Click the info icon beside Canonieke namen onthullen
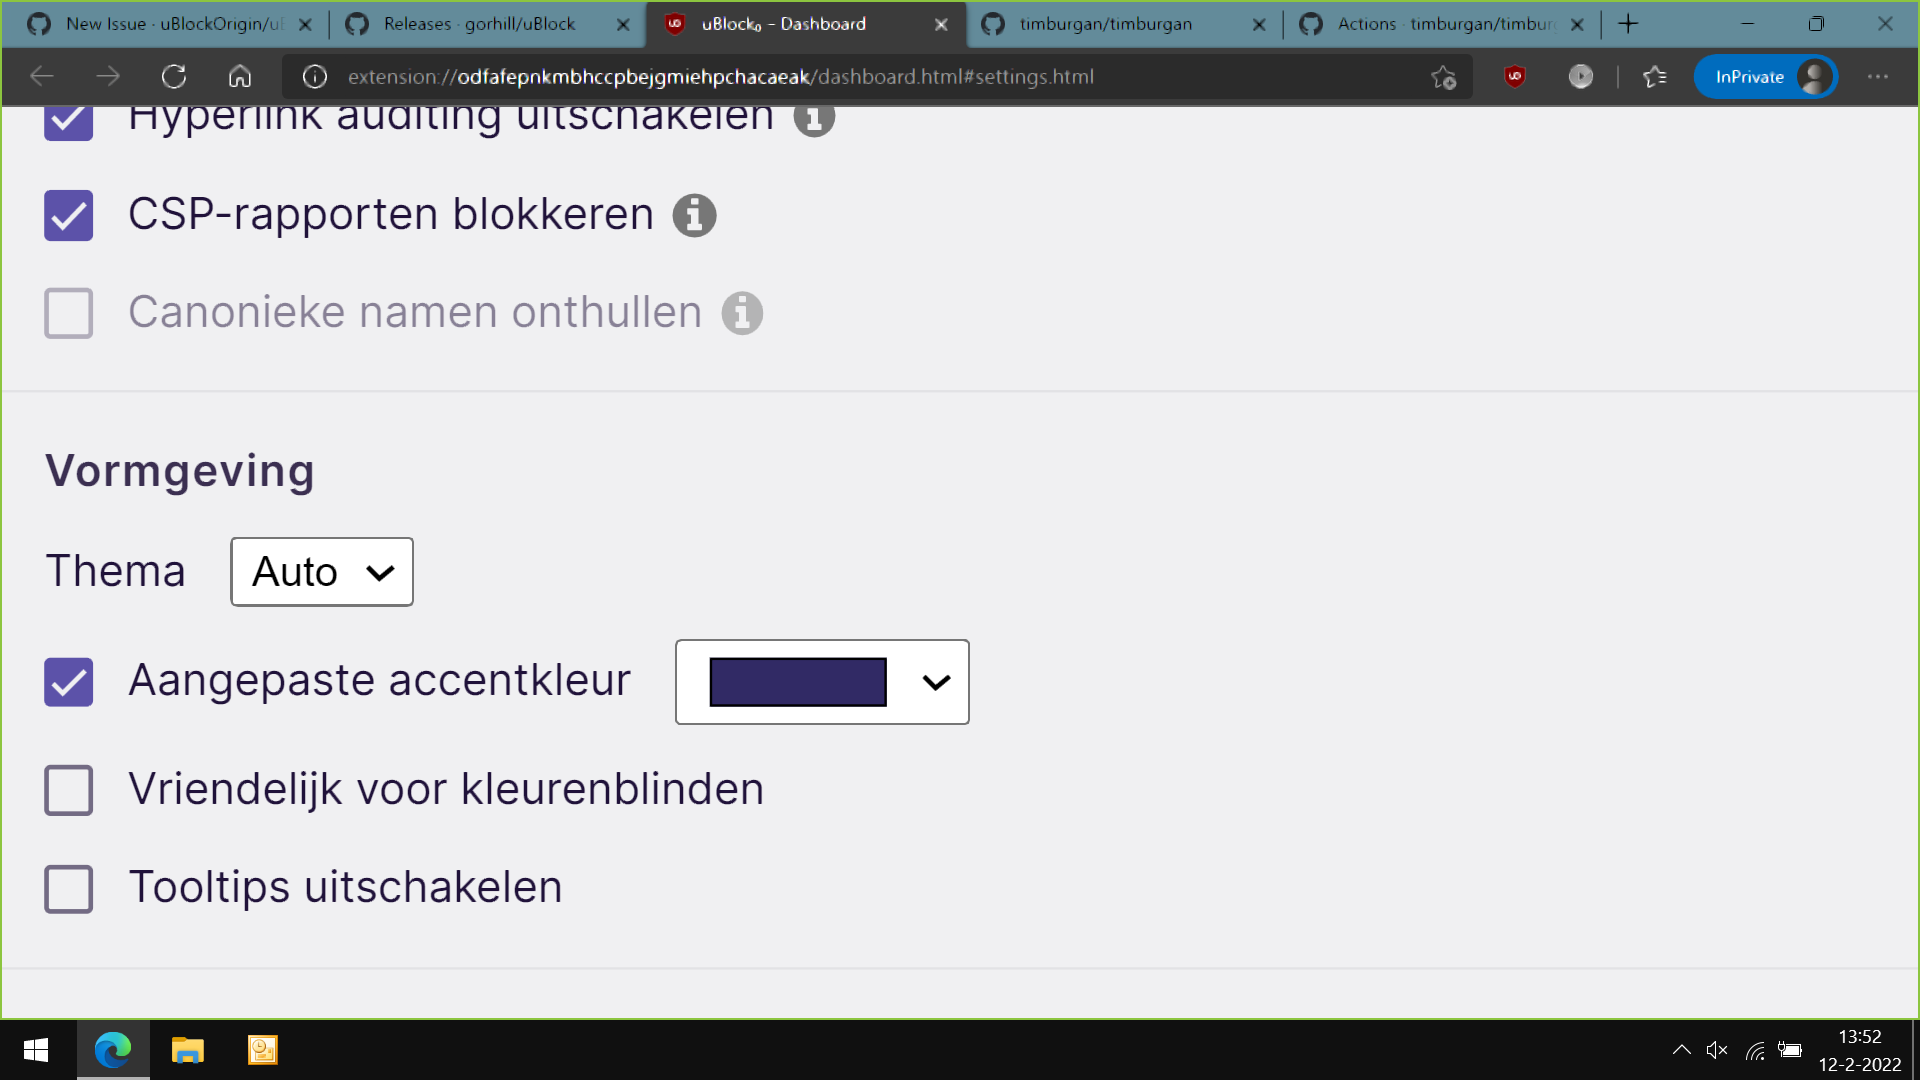 click(x=742, y=313)
